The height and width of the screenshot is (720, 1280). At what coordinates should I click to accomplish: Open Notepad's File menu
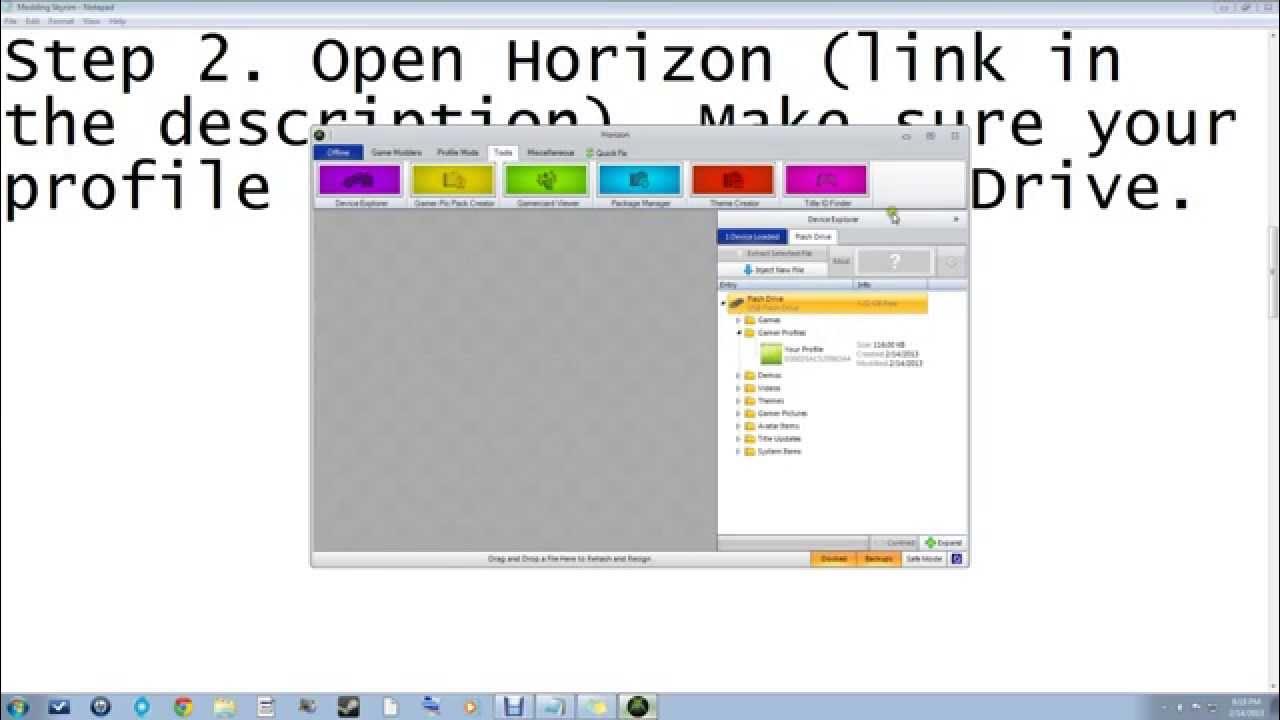click(9, 21)
